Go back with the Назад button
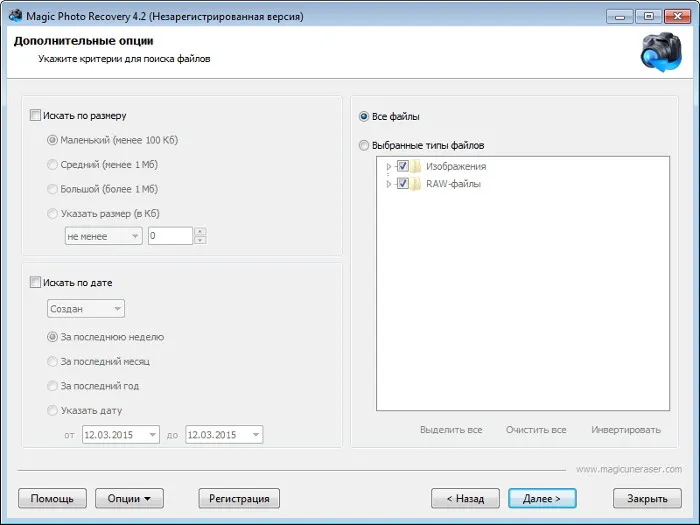This screenshot has width=700, height=525. pyautogui.click(x=465, y=499)
